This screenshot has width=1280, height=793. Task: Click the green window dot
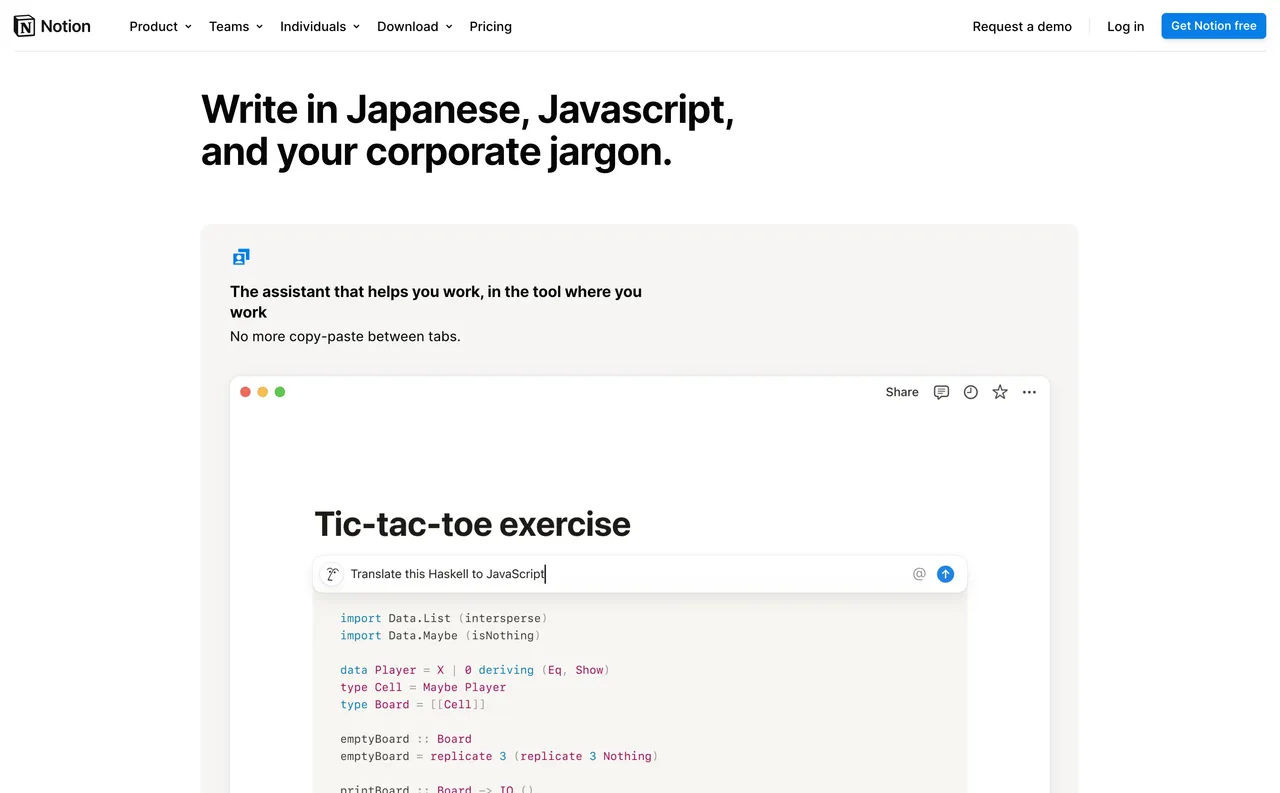[x=280, y=392]
